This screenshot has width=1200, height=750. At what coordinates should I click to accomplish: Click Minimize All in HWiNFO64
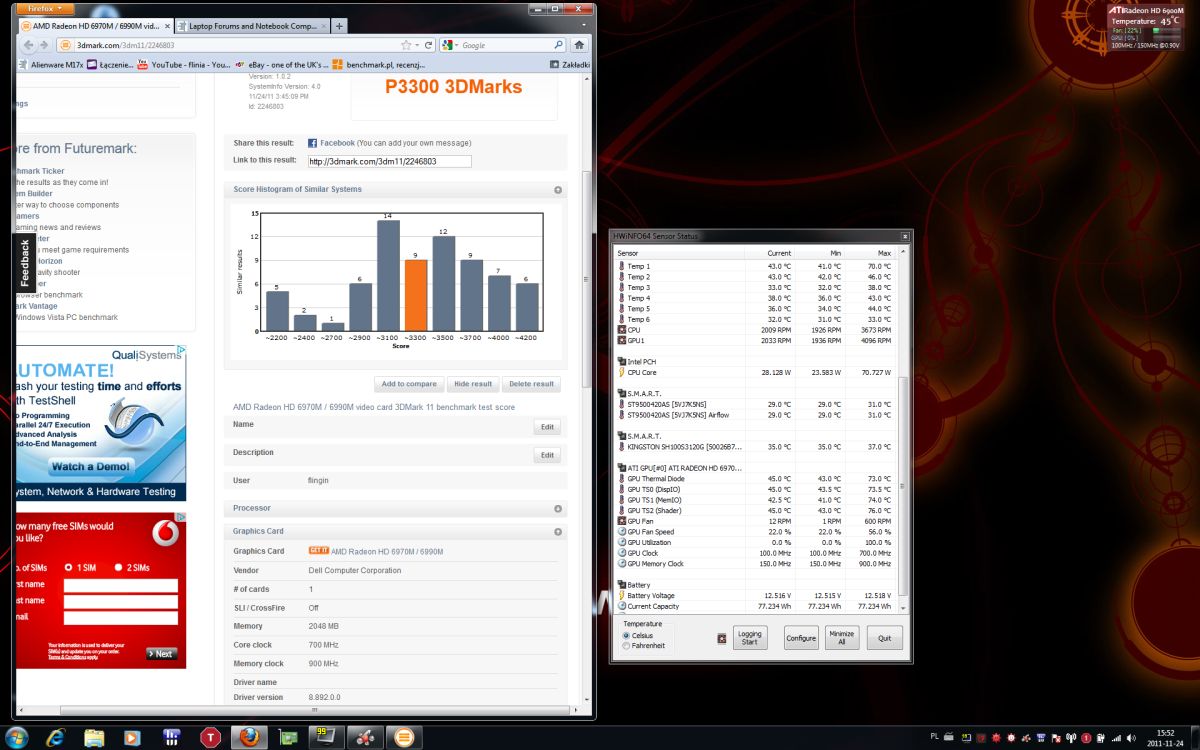coord(842,638)
